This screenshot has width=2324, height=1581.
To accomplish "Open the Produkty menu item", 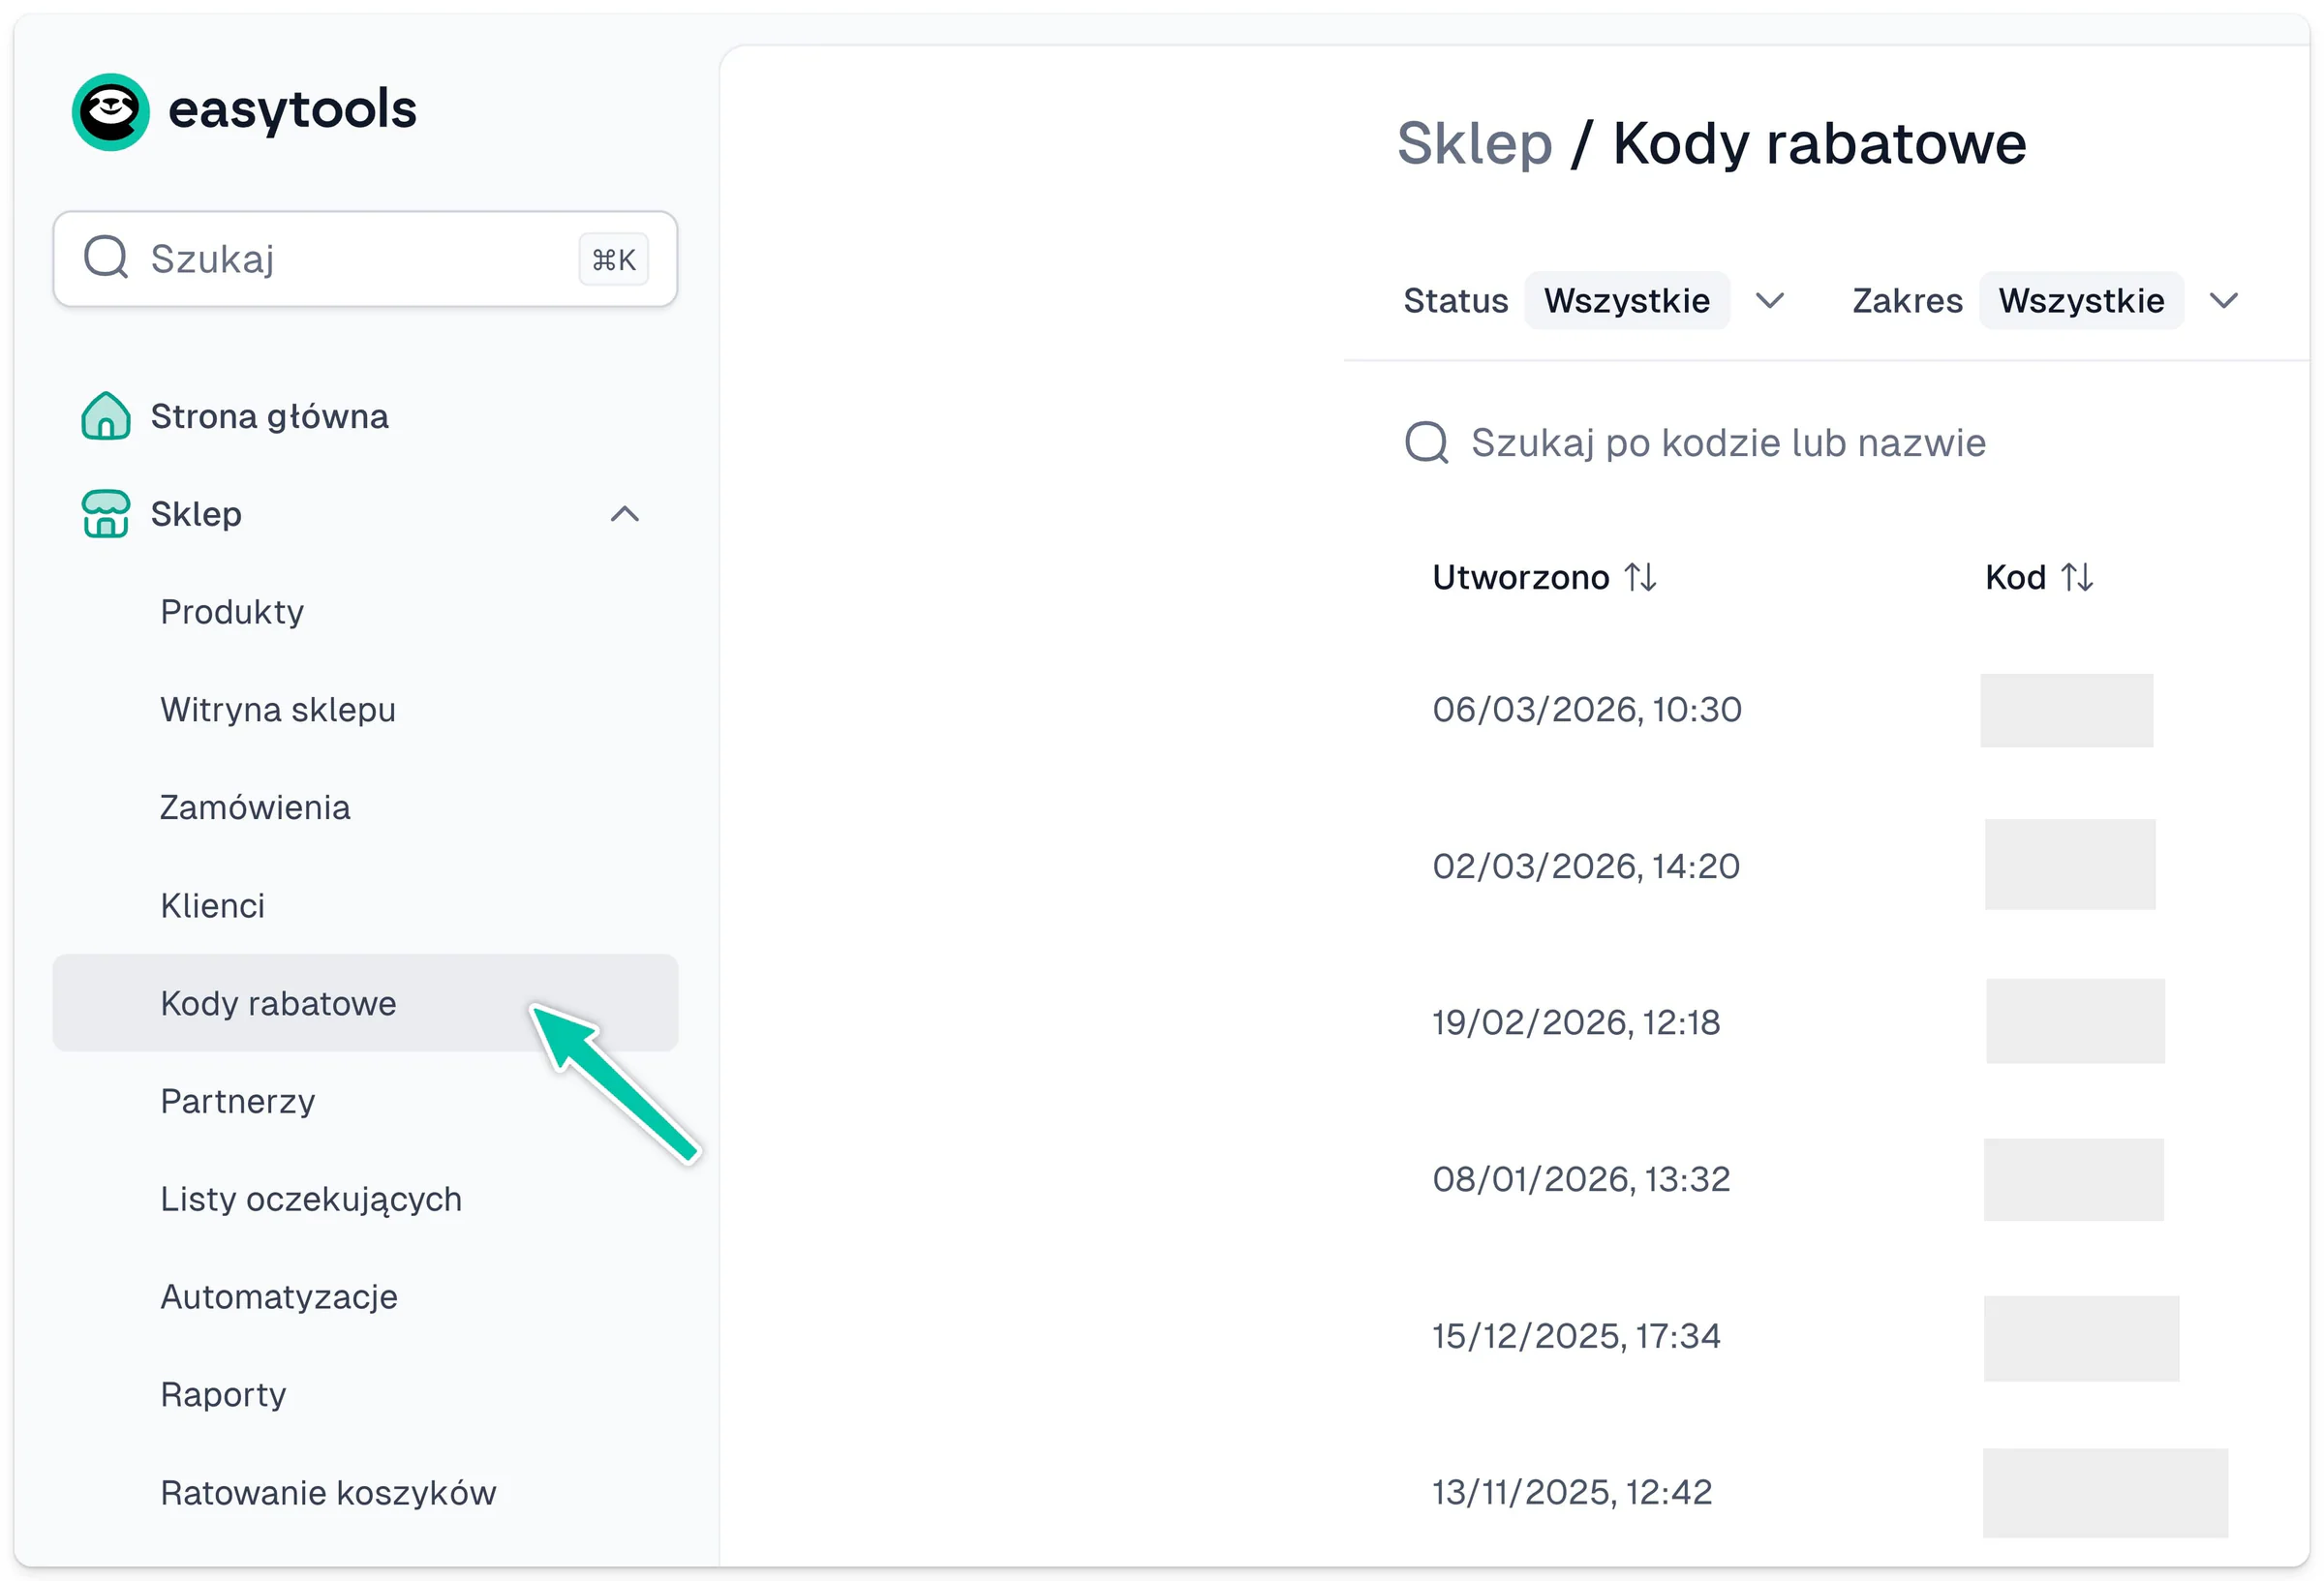I will click(x=365, y=611).
